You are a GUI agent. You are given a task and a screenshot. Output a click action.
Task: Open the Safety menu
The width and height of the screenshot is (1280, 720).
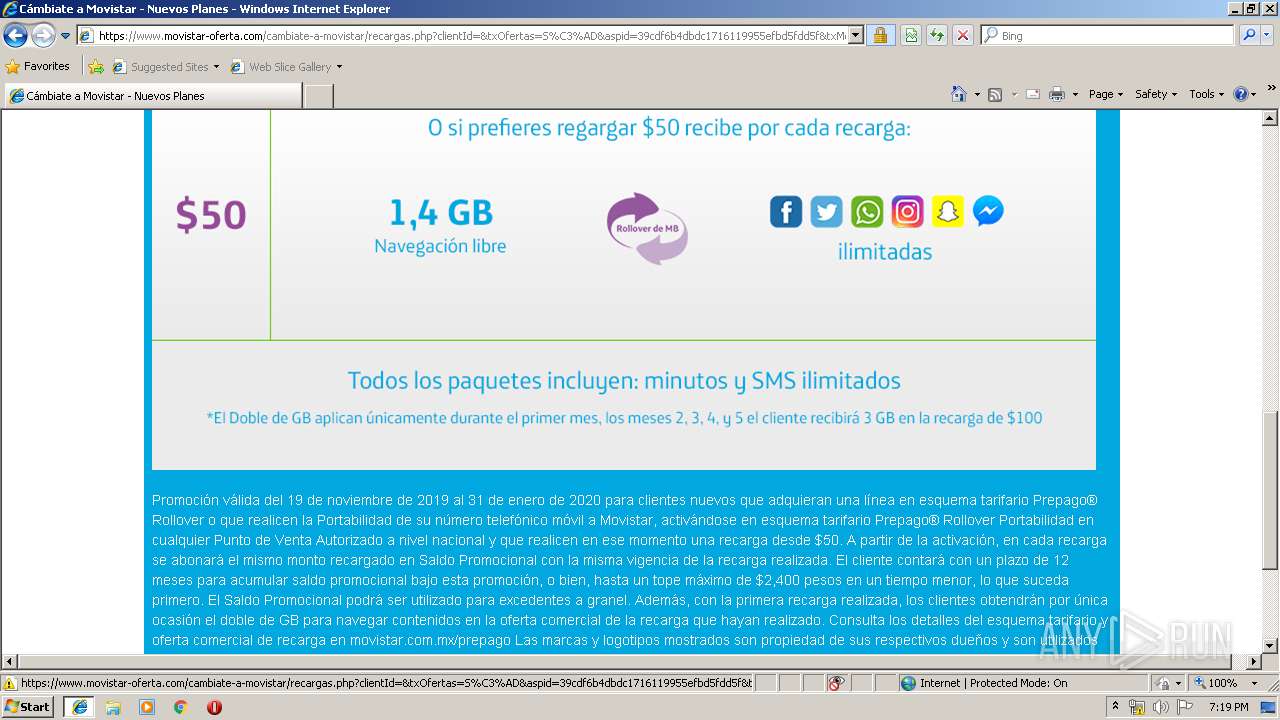pos(1156,94)
